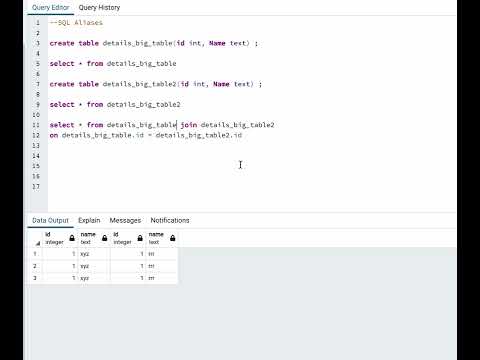Click 'details_big_table2.id' on line 12

click(199, 135)
